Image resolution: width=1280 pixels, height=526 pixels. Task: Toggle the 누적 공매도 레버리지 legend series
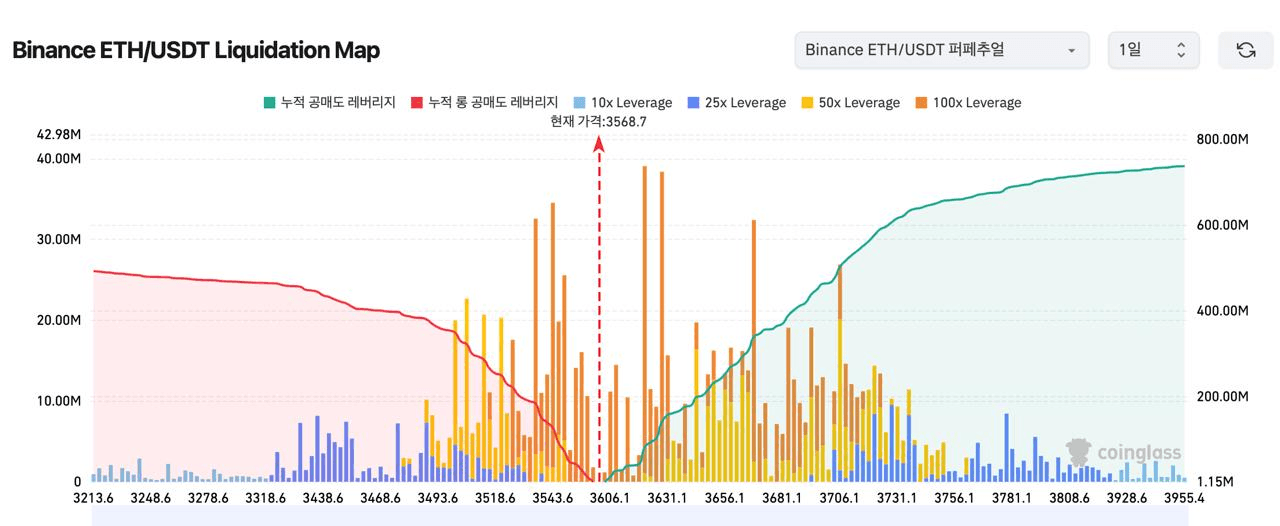pos(330,102)
